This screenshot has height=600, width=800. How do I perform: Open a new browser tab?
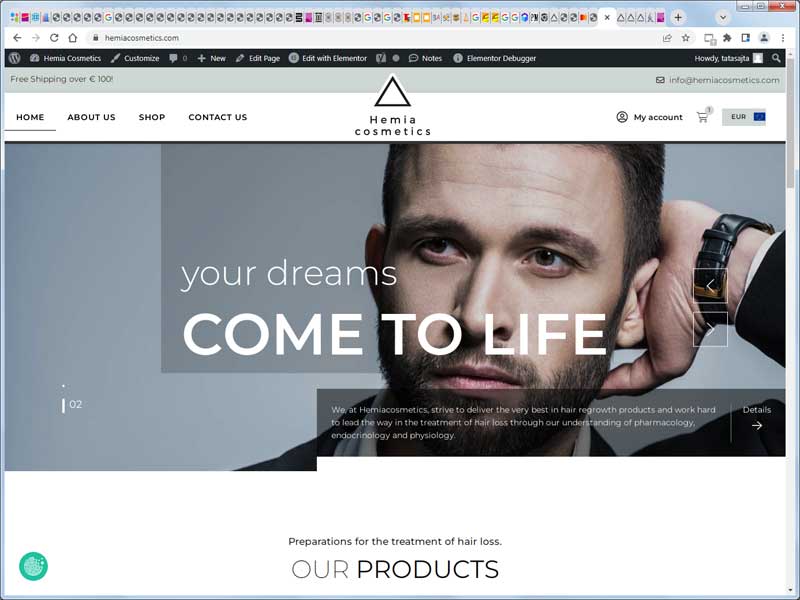tap(678, 17)
